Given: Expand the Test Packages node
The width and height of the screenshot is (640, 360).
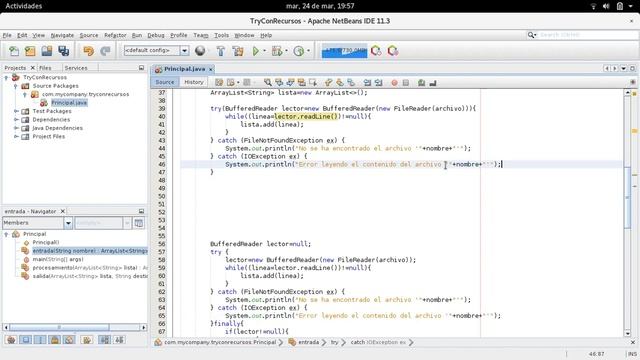Looking at the screenshot, I should (x=16, y=111).
